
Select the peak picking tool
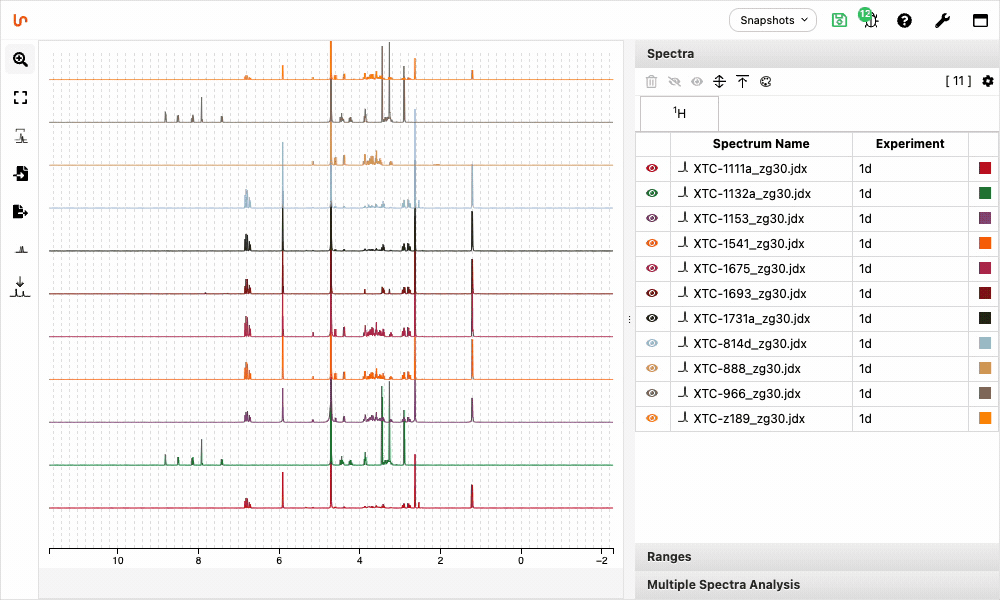tap(20, 135)
